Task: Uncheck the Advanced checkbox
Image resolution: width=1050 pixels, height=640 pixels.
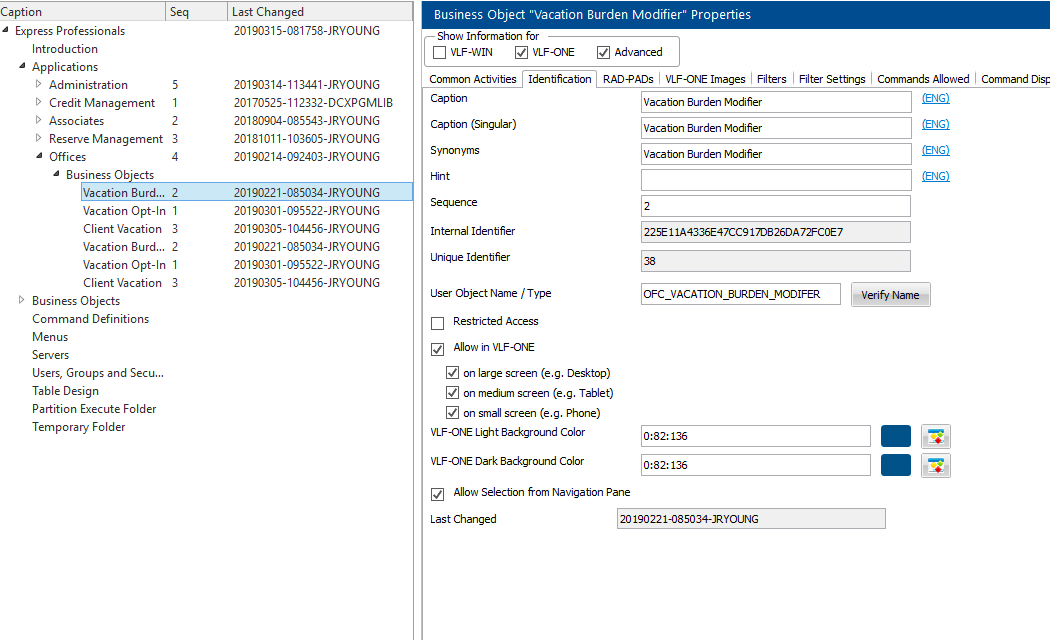Action: click(603, 52)
